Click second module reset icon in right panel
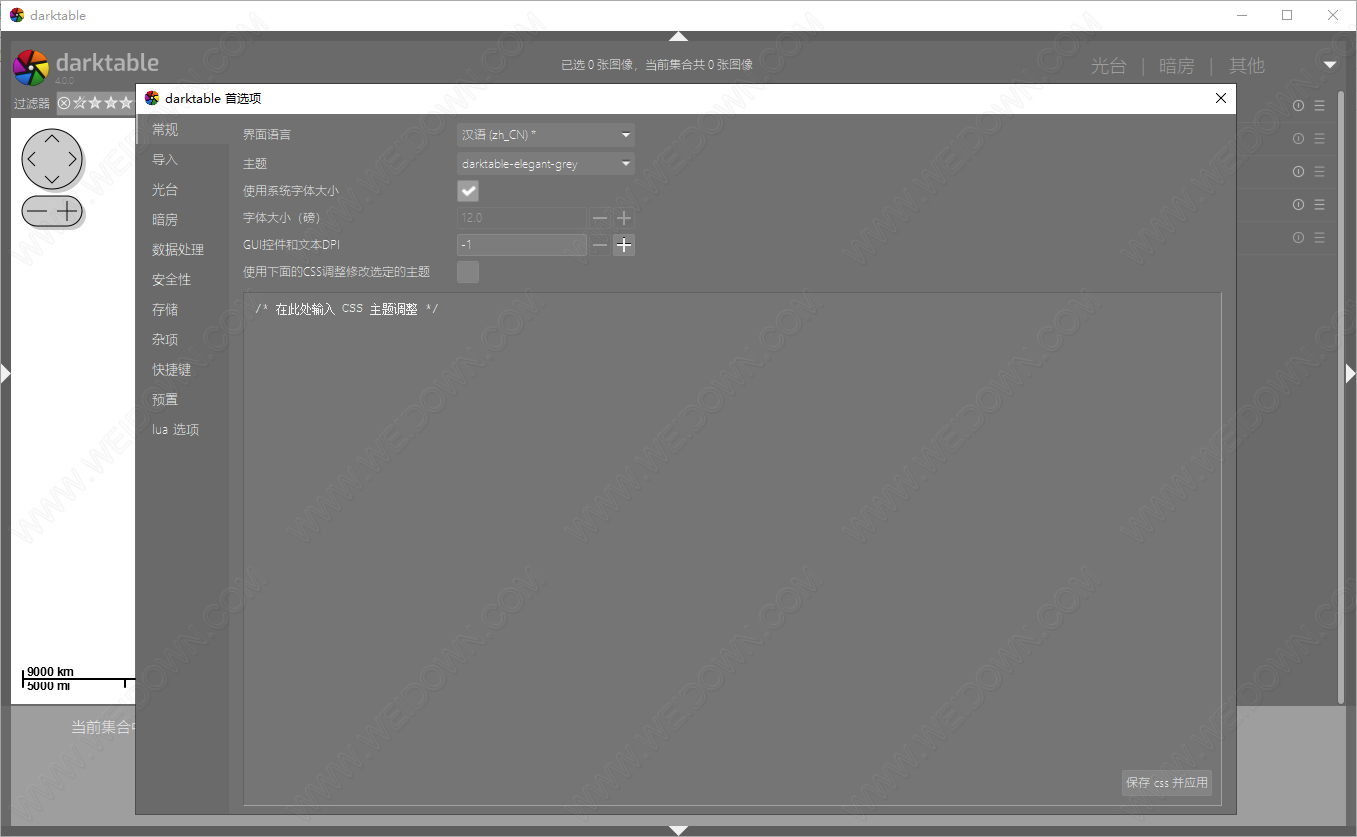Image resolution: width=1357 pixels, height=837 pixels. coord(1298,138)
